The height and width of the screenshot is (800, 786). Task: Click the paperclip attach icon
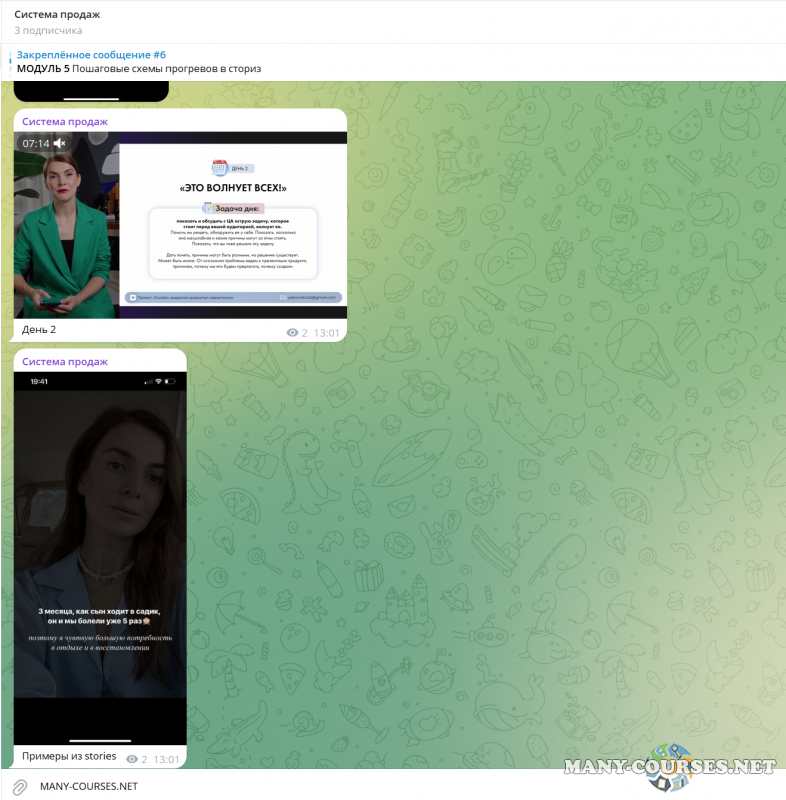[x=19, y=786]
